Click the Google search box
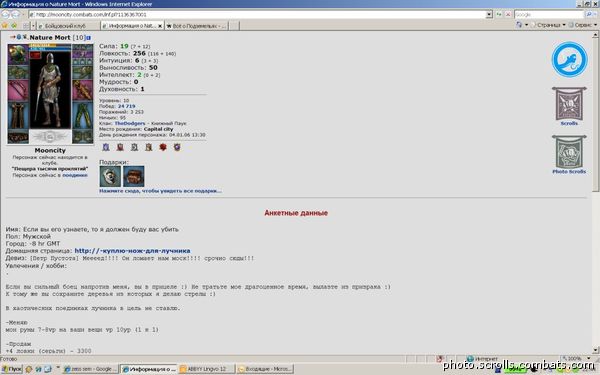Image resolution: width=600 pixels, height=375 pixels. coord(549,15)
